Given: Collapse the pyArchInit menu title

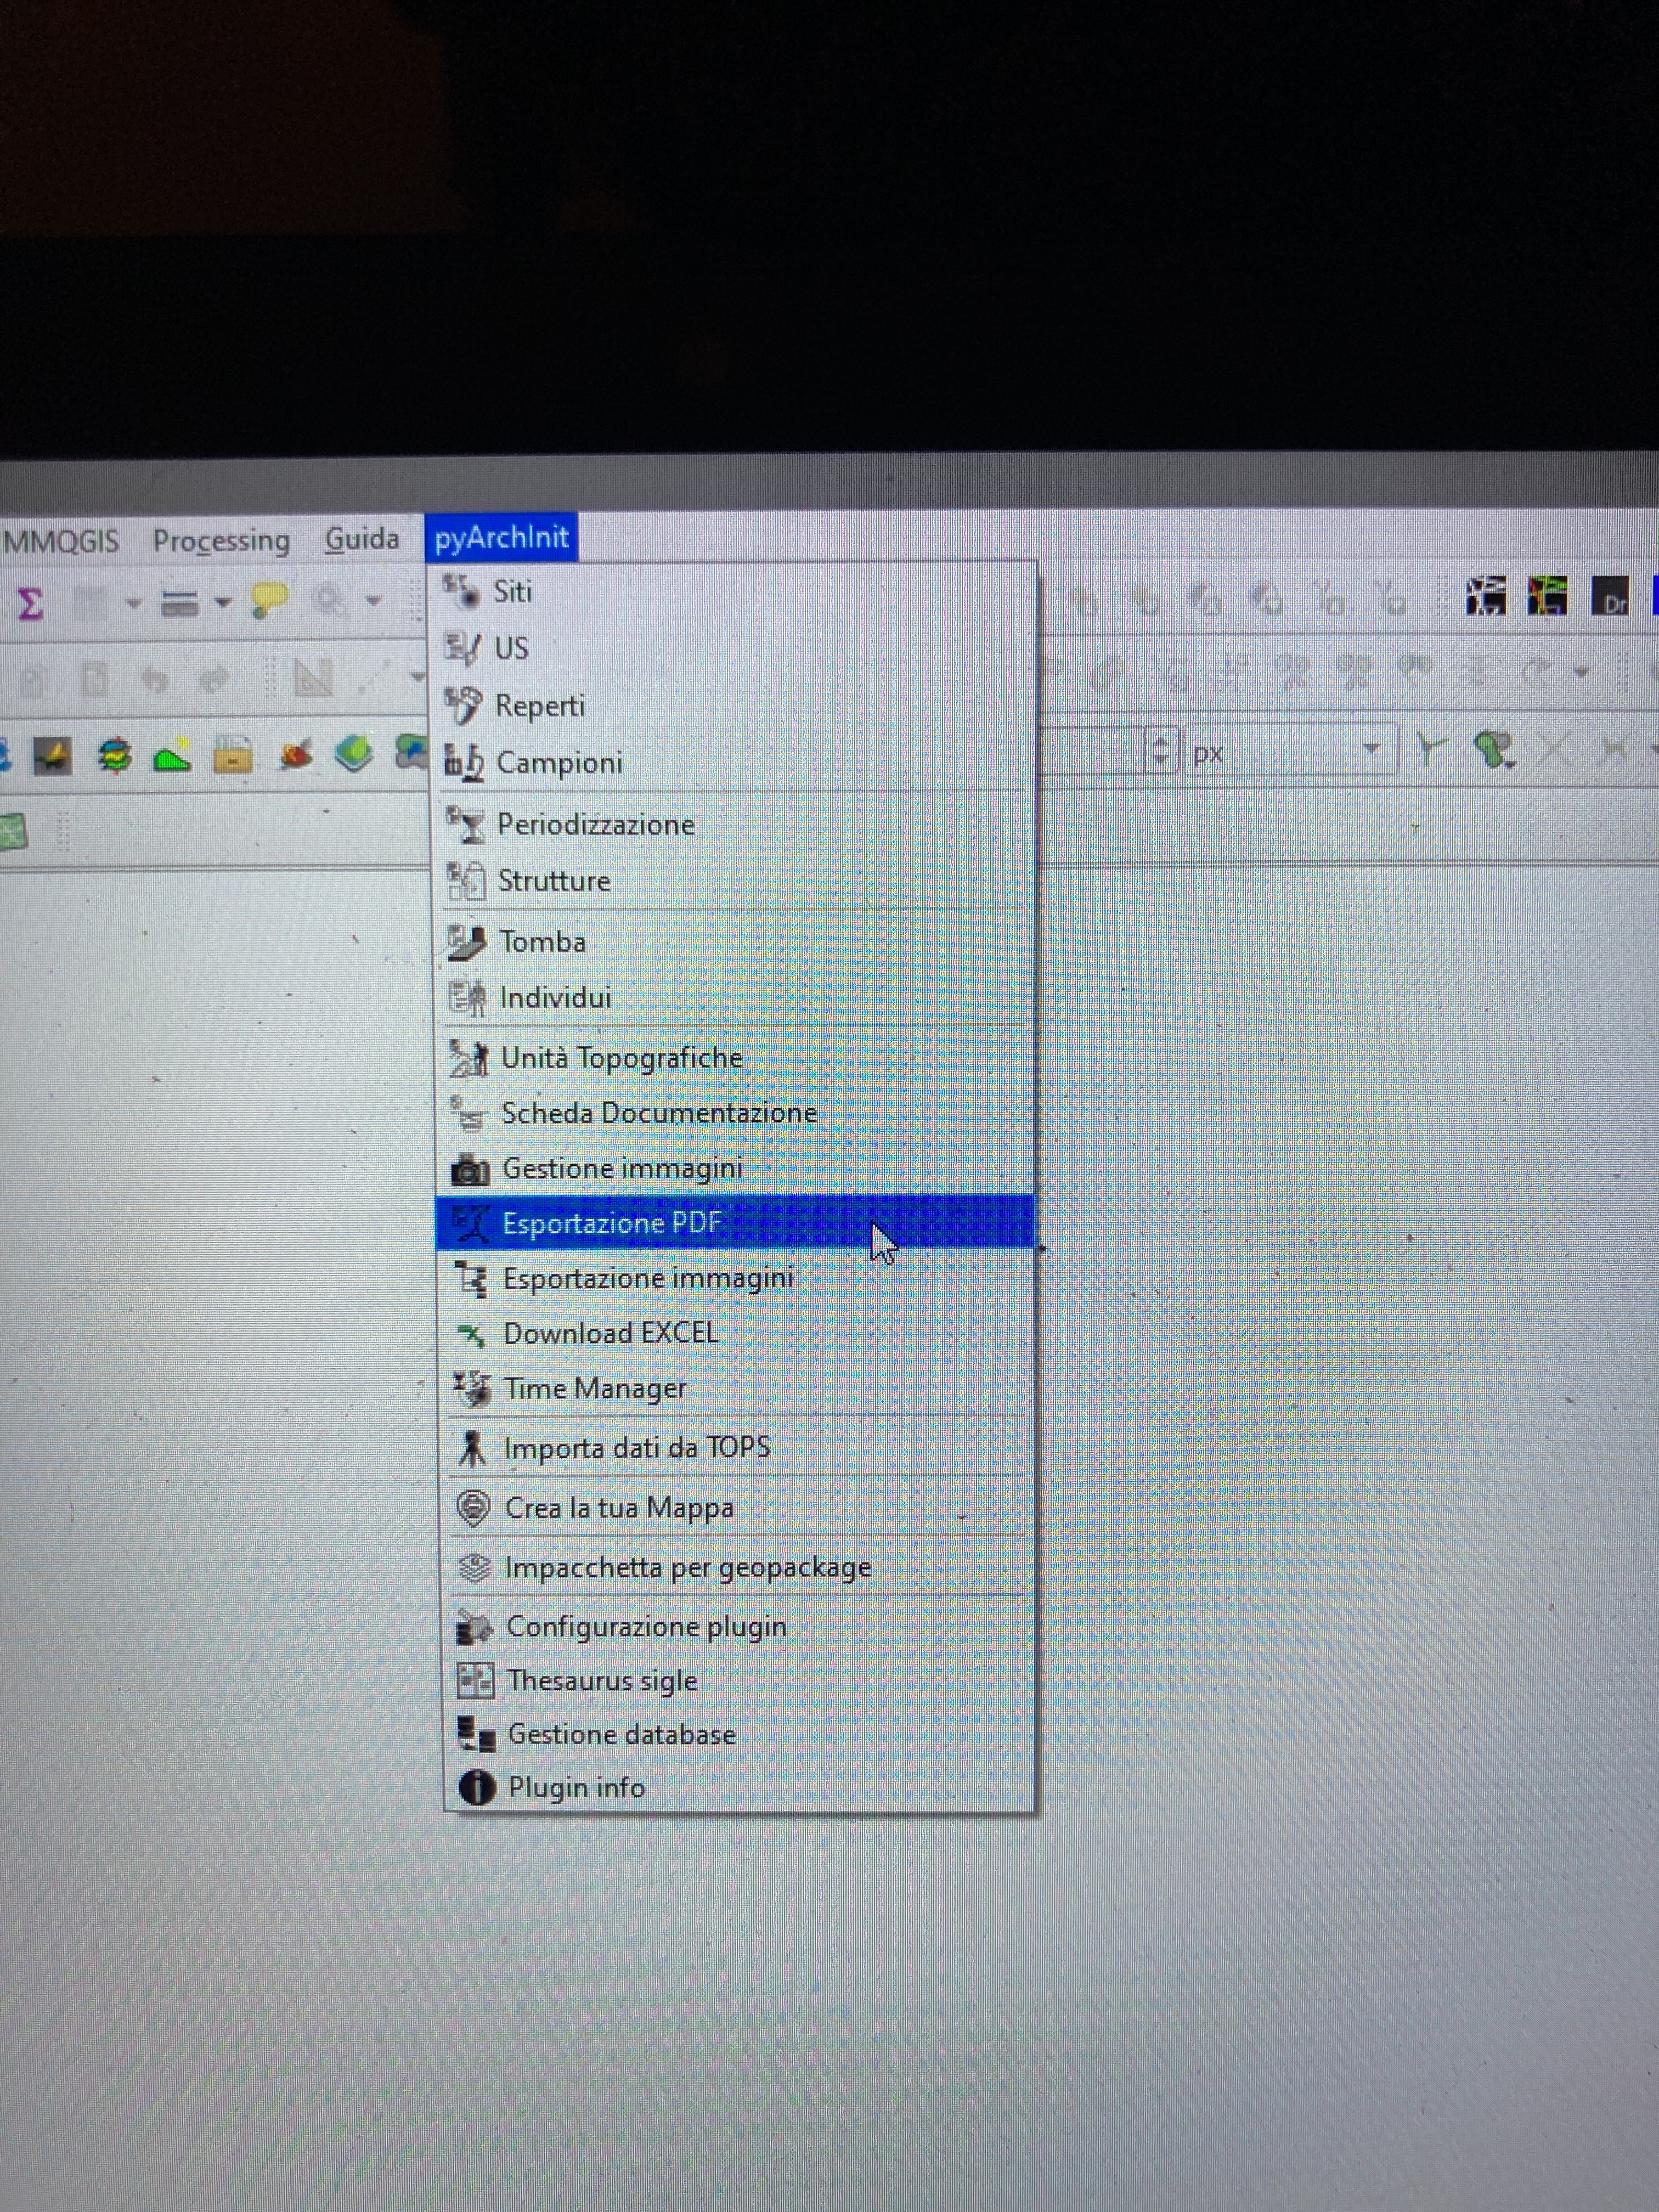Looking at the screenshot, I should 501,537.
